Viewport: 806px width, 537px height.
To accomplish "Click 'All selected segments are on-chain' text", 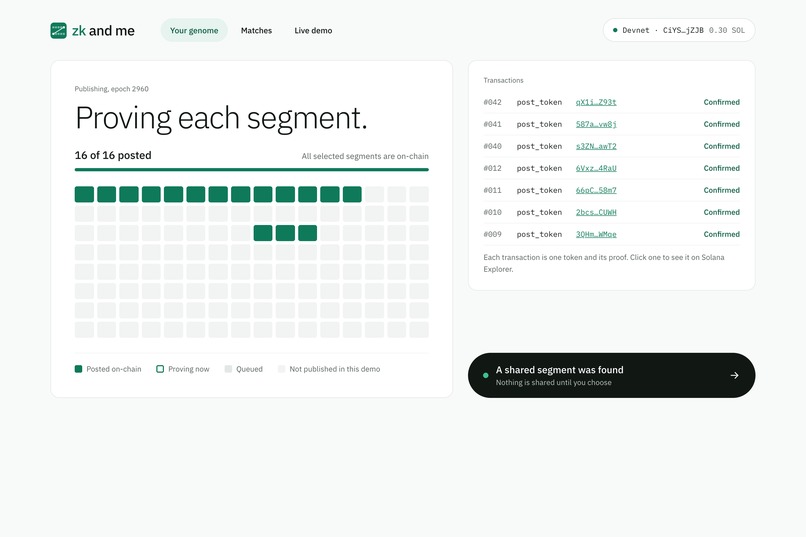I will (x=365, y=156).
